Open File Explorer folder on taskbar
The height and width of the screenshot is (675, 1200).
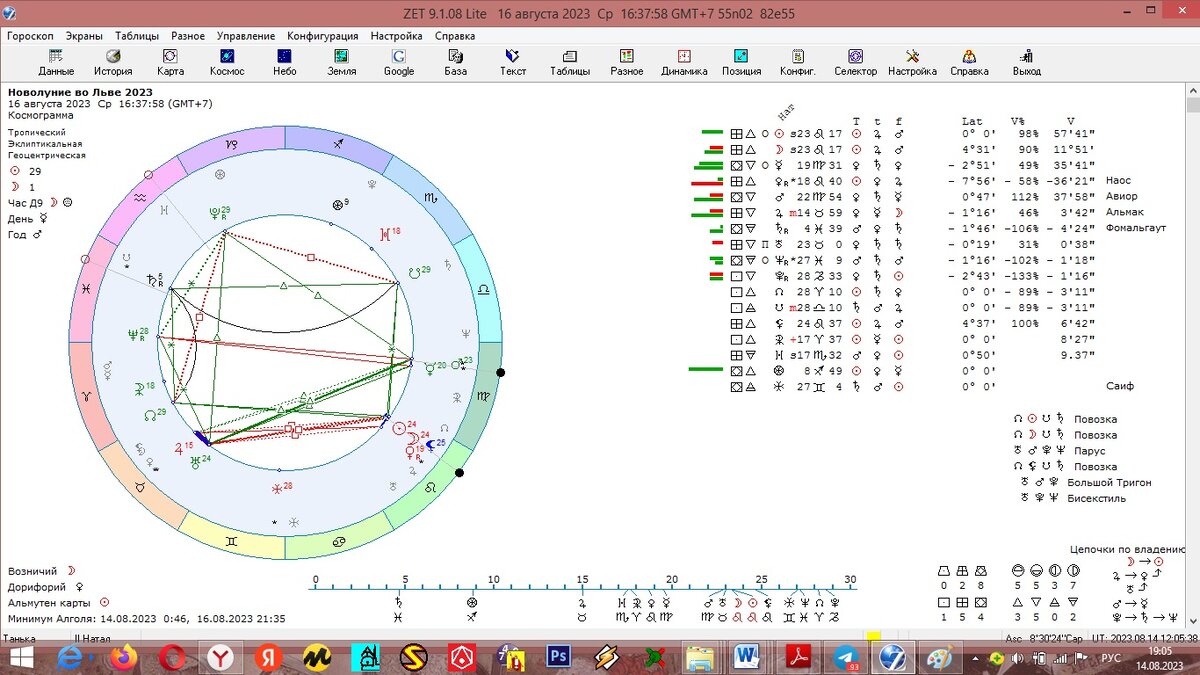pyautogui.click(x=701, y=658)
